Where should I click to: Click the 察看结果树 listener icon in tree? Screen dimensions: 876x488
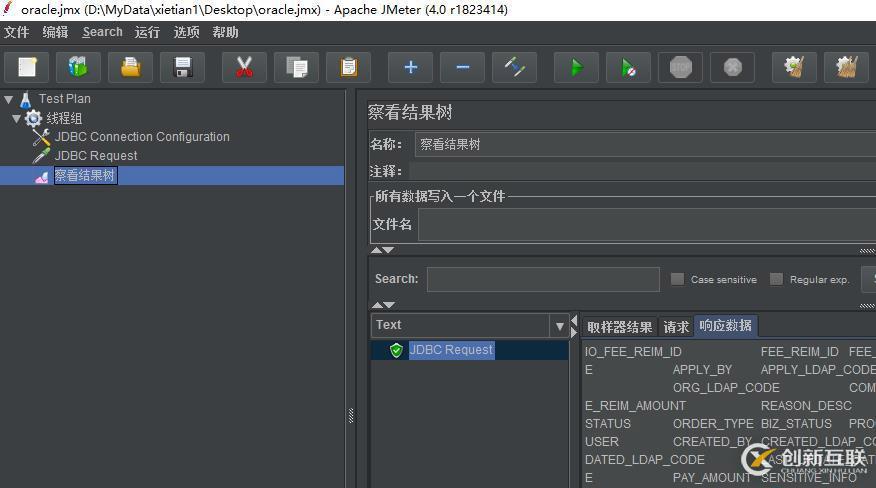tap(42, 178)
